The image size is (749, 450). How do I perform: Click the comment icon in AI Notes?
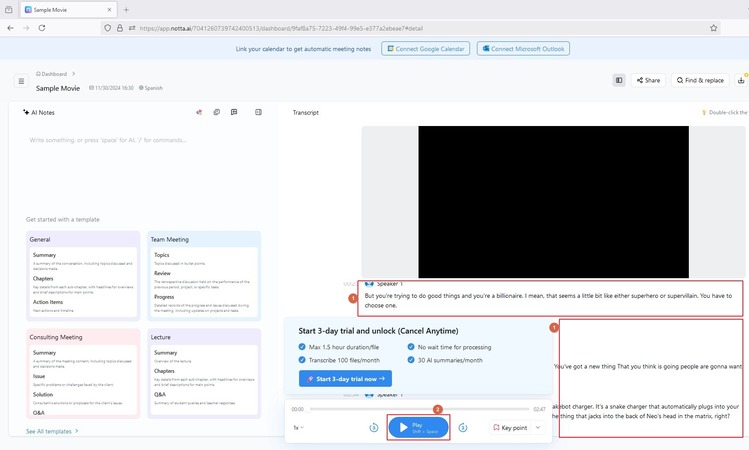[234, 112]
